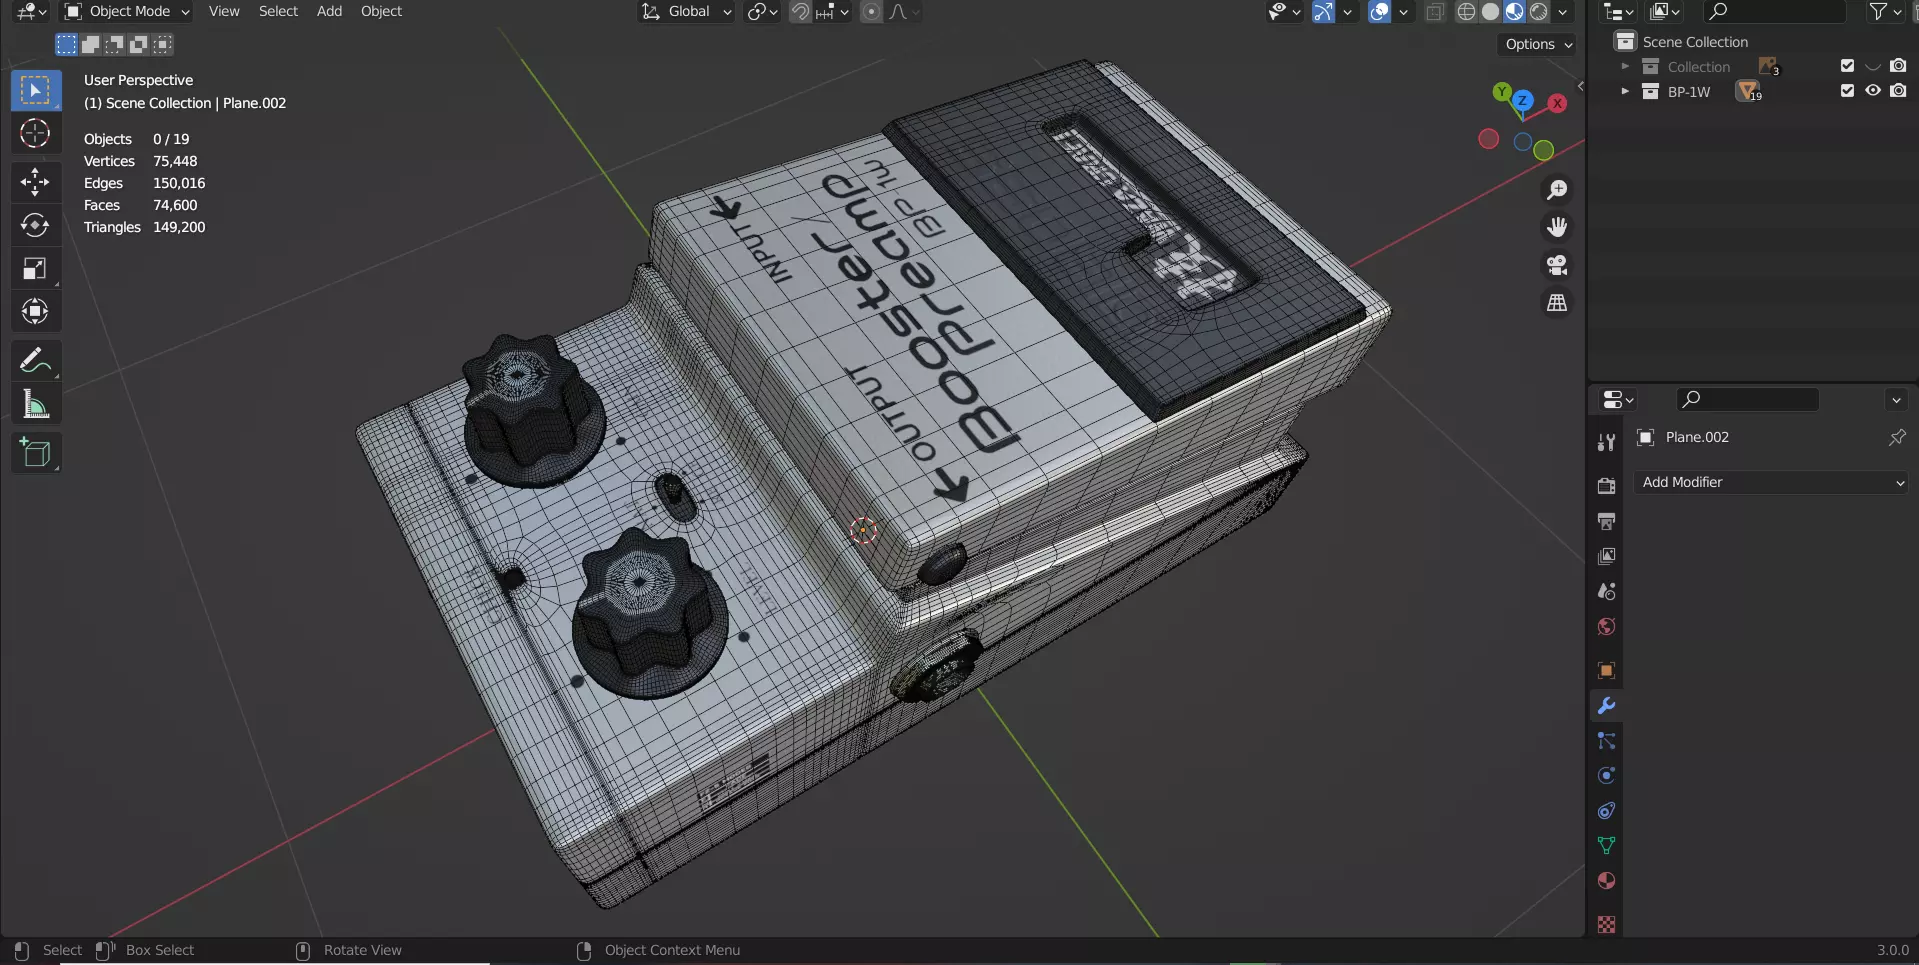Open the Add Modifier dropdown
1919x965 pixels.
tap(1771, 482)
